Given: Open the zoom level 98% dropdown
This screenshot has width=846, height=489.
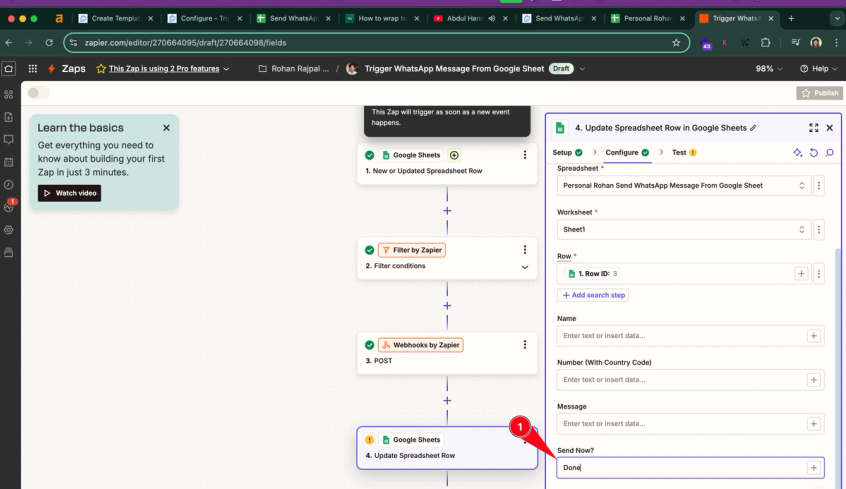Looking at the screenshot, I should [x=769, y=69].
